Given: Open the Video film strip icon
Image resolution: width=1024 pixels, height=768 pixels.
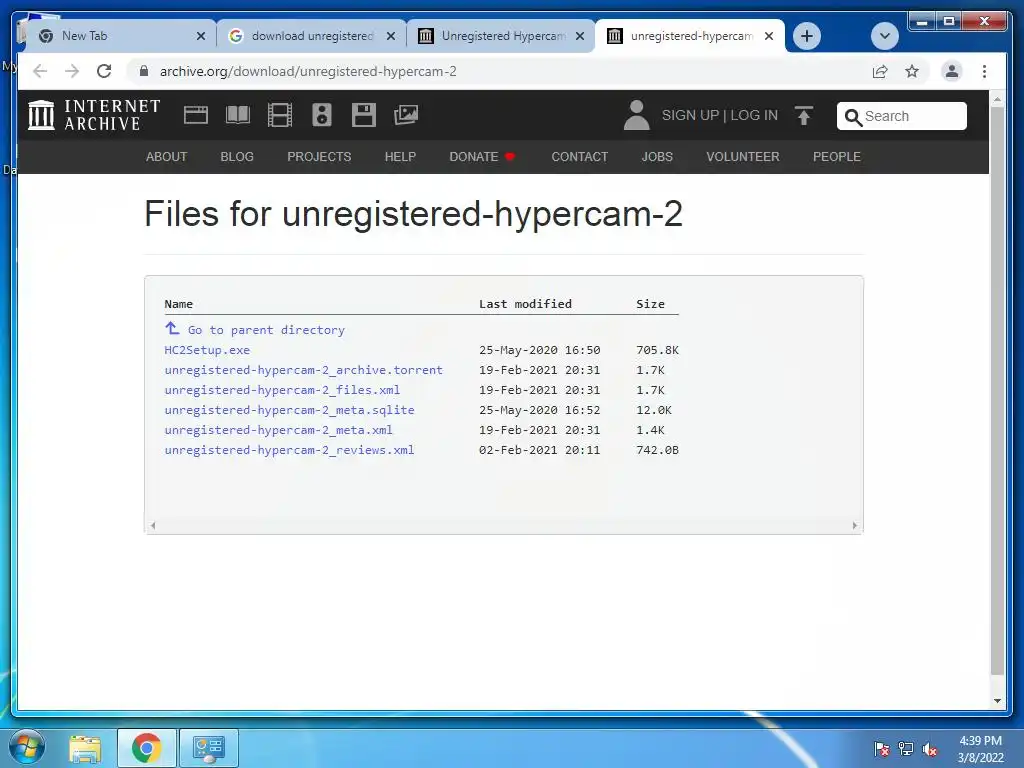Looking at the screenshot, I should pyautogui.click(x=280, y=116).
